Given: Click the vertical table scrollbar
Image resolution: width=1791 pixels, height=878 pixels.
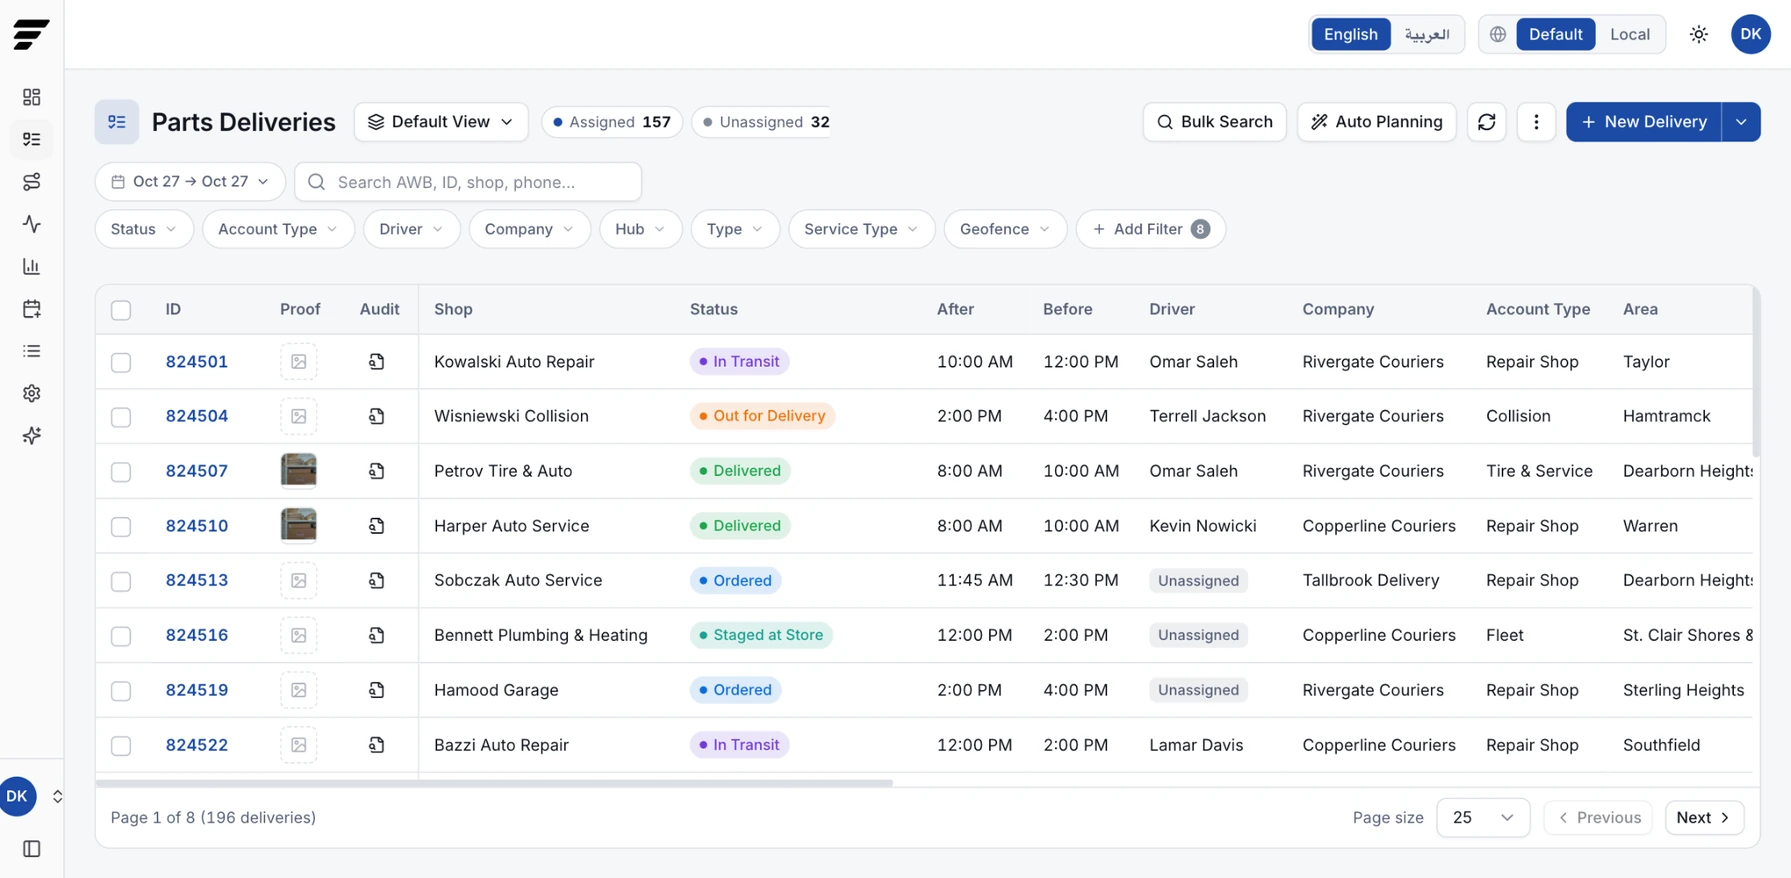Looking at the screenshot, I should point(1756,372).
